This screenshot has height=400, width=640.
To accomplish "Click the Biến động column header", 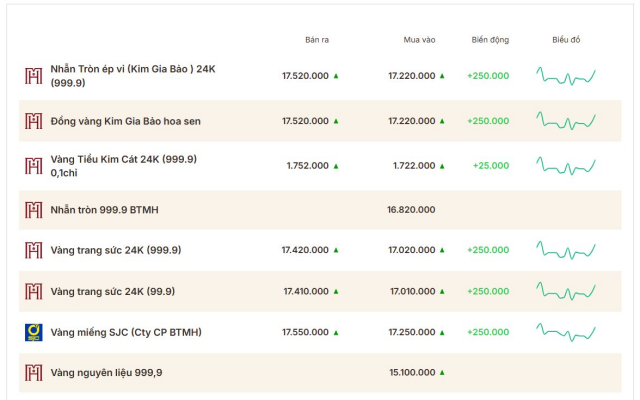I will coord(490,40).
